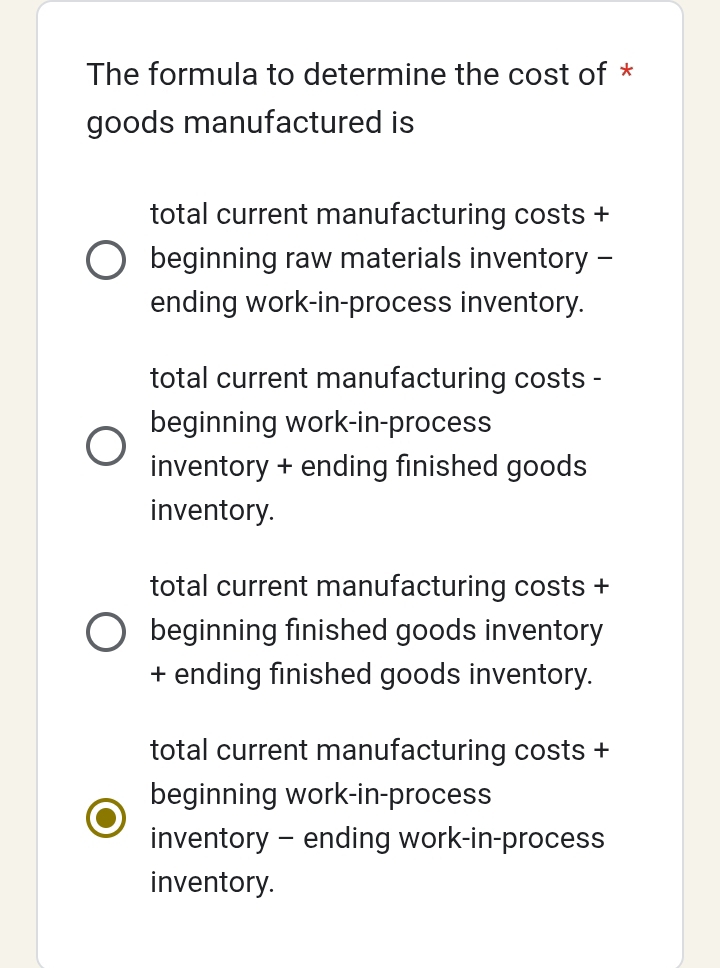This screenshot has height=968, width=720.
Task: Click the 'goods manufactured is' text line
Action: (250, 123)
